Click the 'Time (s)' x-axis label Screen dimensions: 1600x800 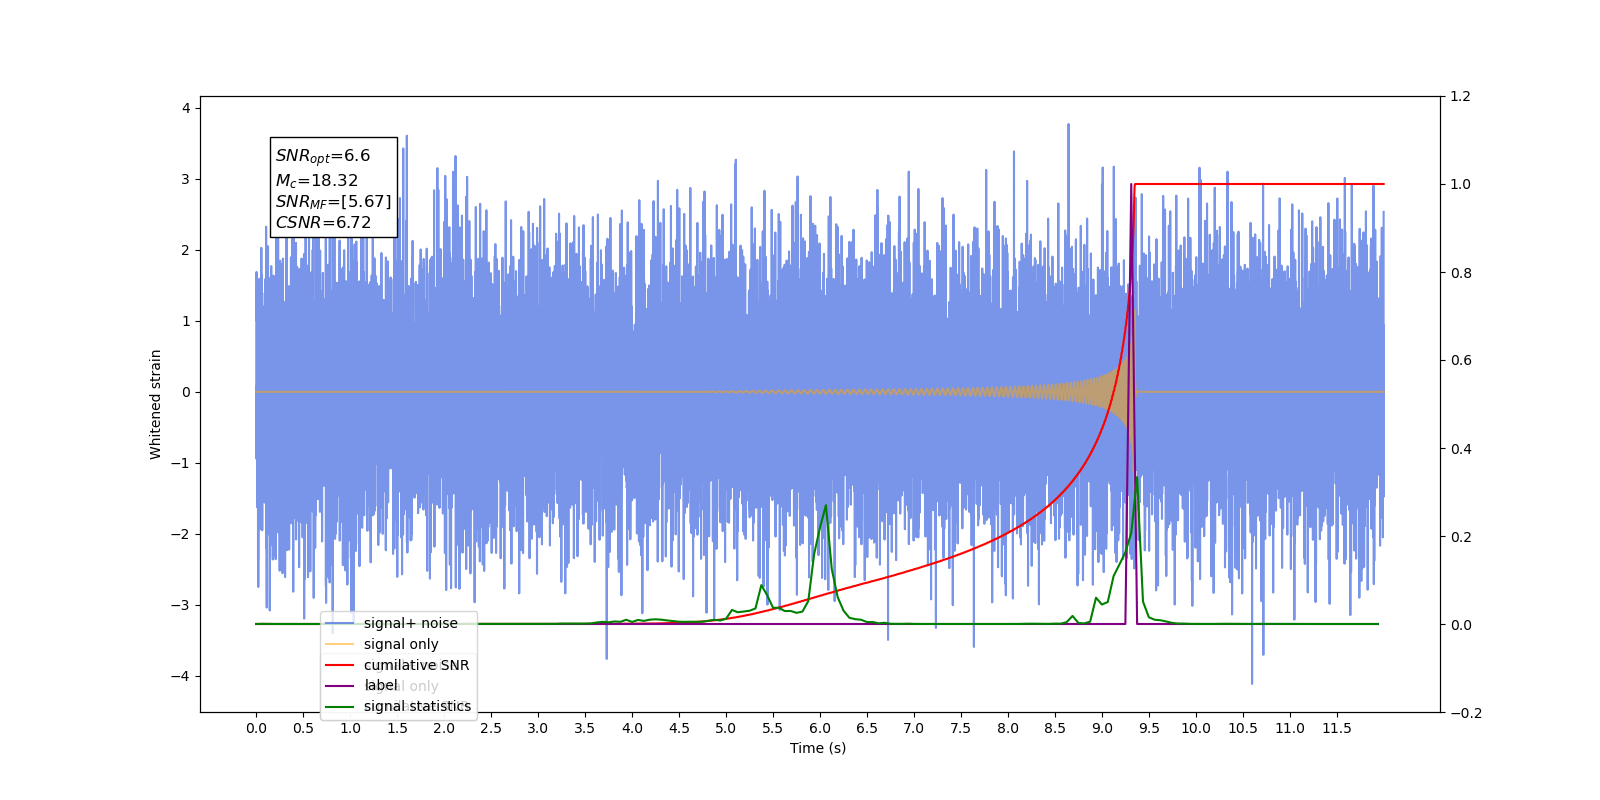[818, 748]
